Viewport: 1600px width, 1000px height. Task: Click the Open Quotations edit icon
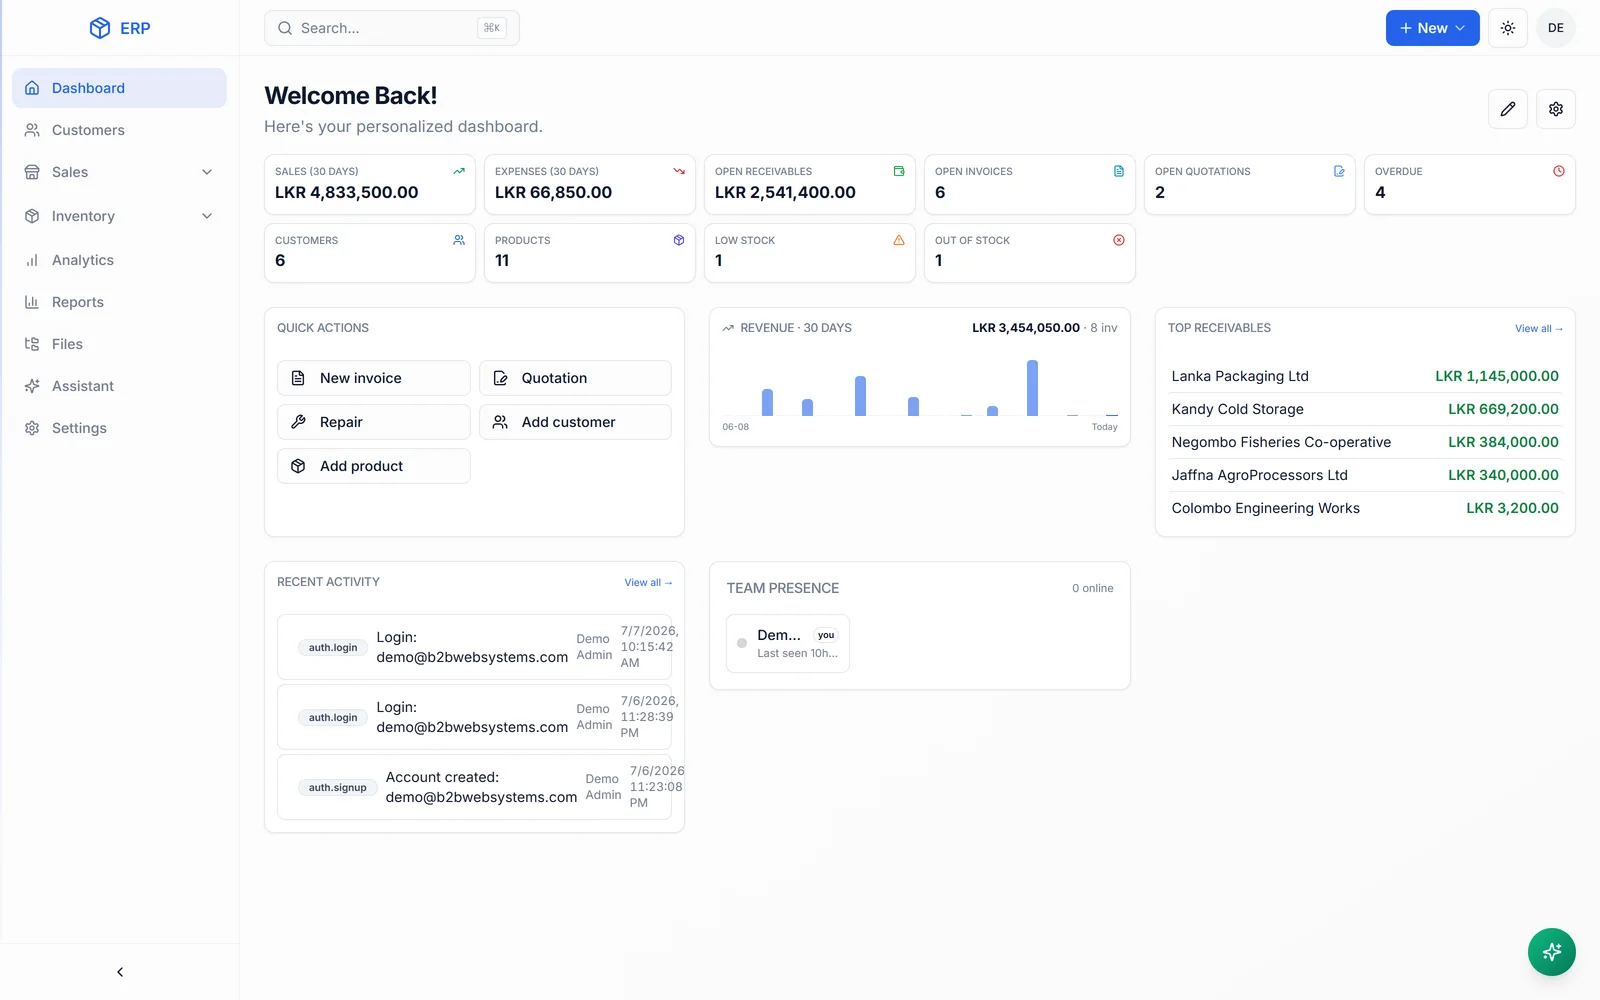click(x=1339, y=171)
